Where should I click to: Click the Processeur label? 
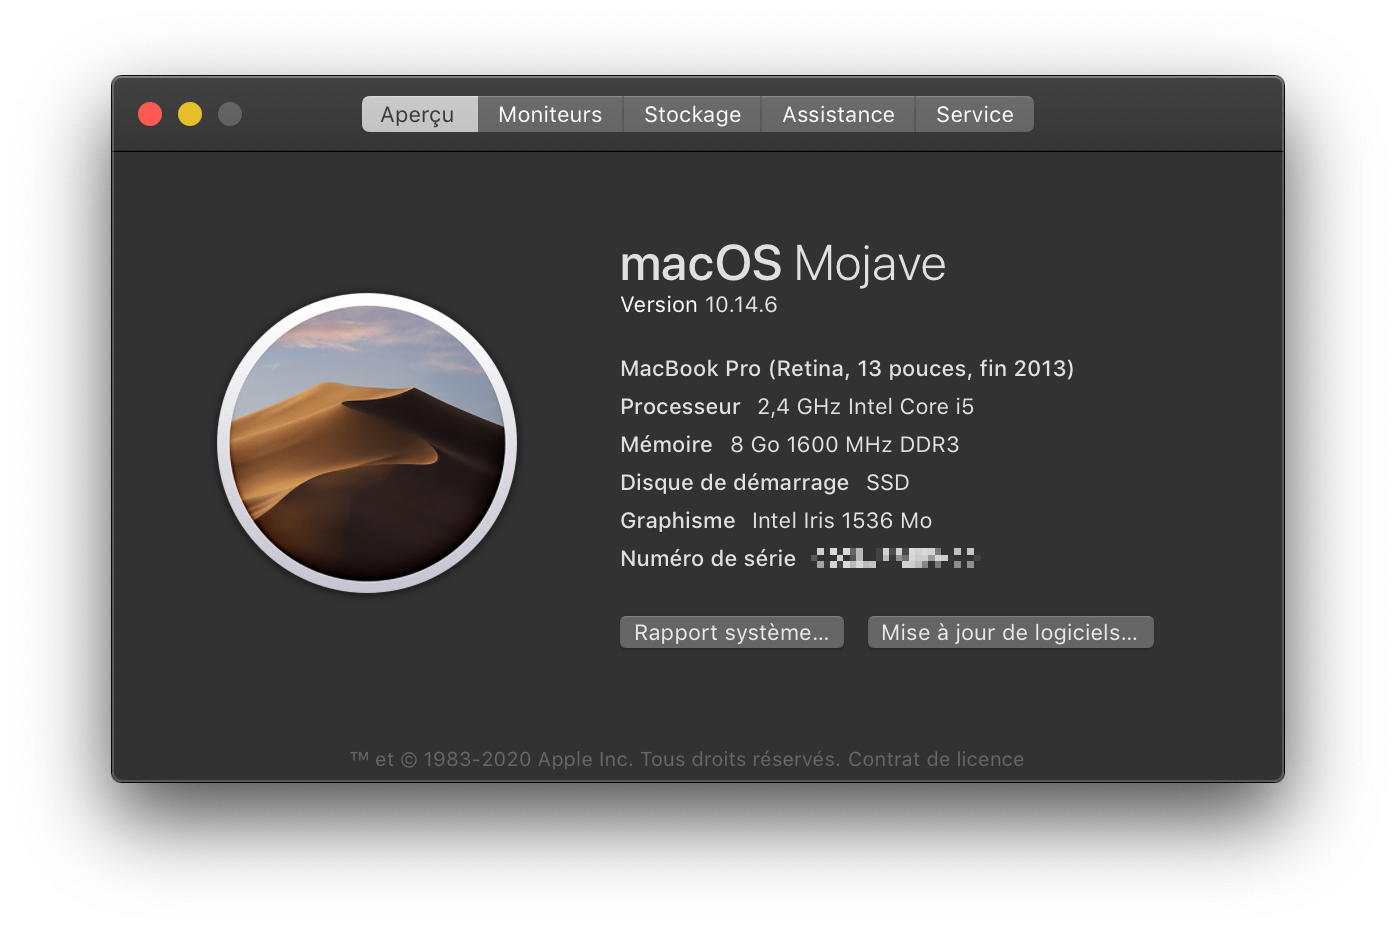(680, 407)
